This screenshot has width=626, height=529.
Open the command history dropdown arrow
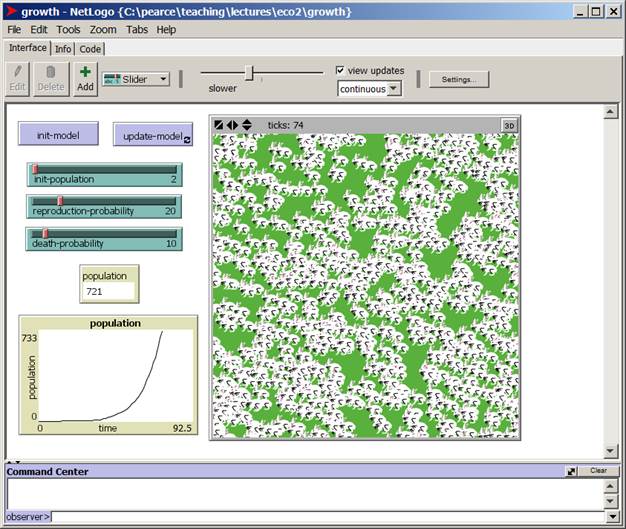[612, 516]
